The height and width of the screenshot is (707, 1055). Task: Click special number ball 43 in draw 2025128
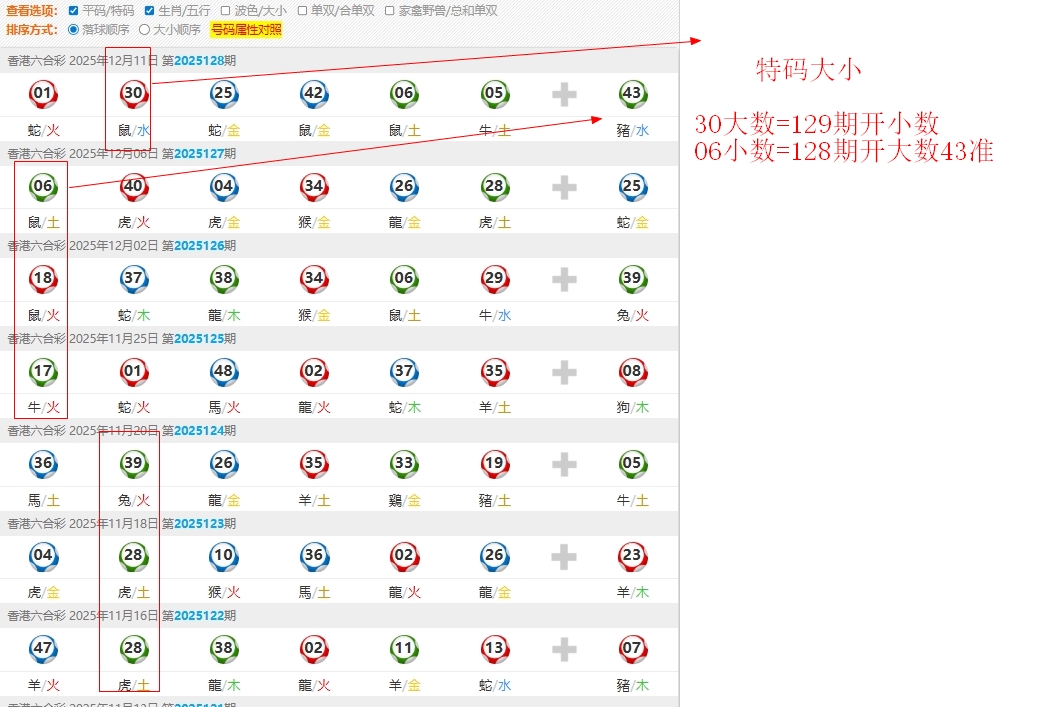click(632, 95)
